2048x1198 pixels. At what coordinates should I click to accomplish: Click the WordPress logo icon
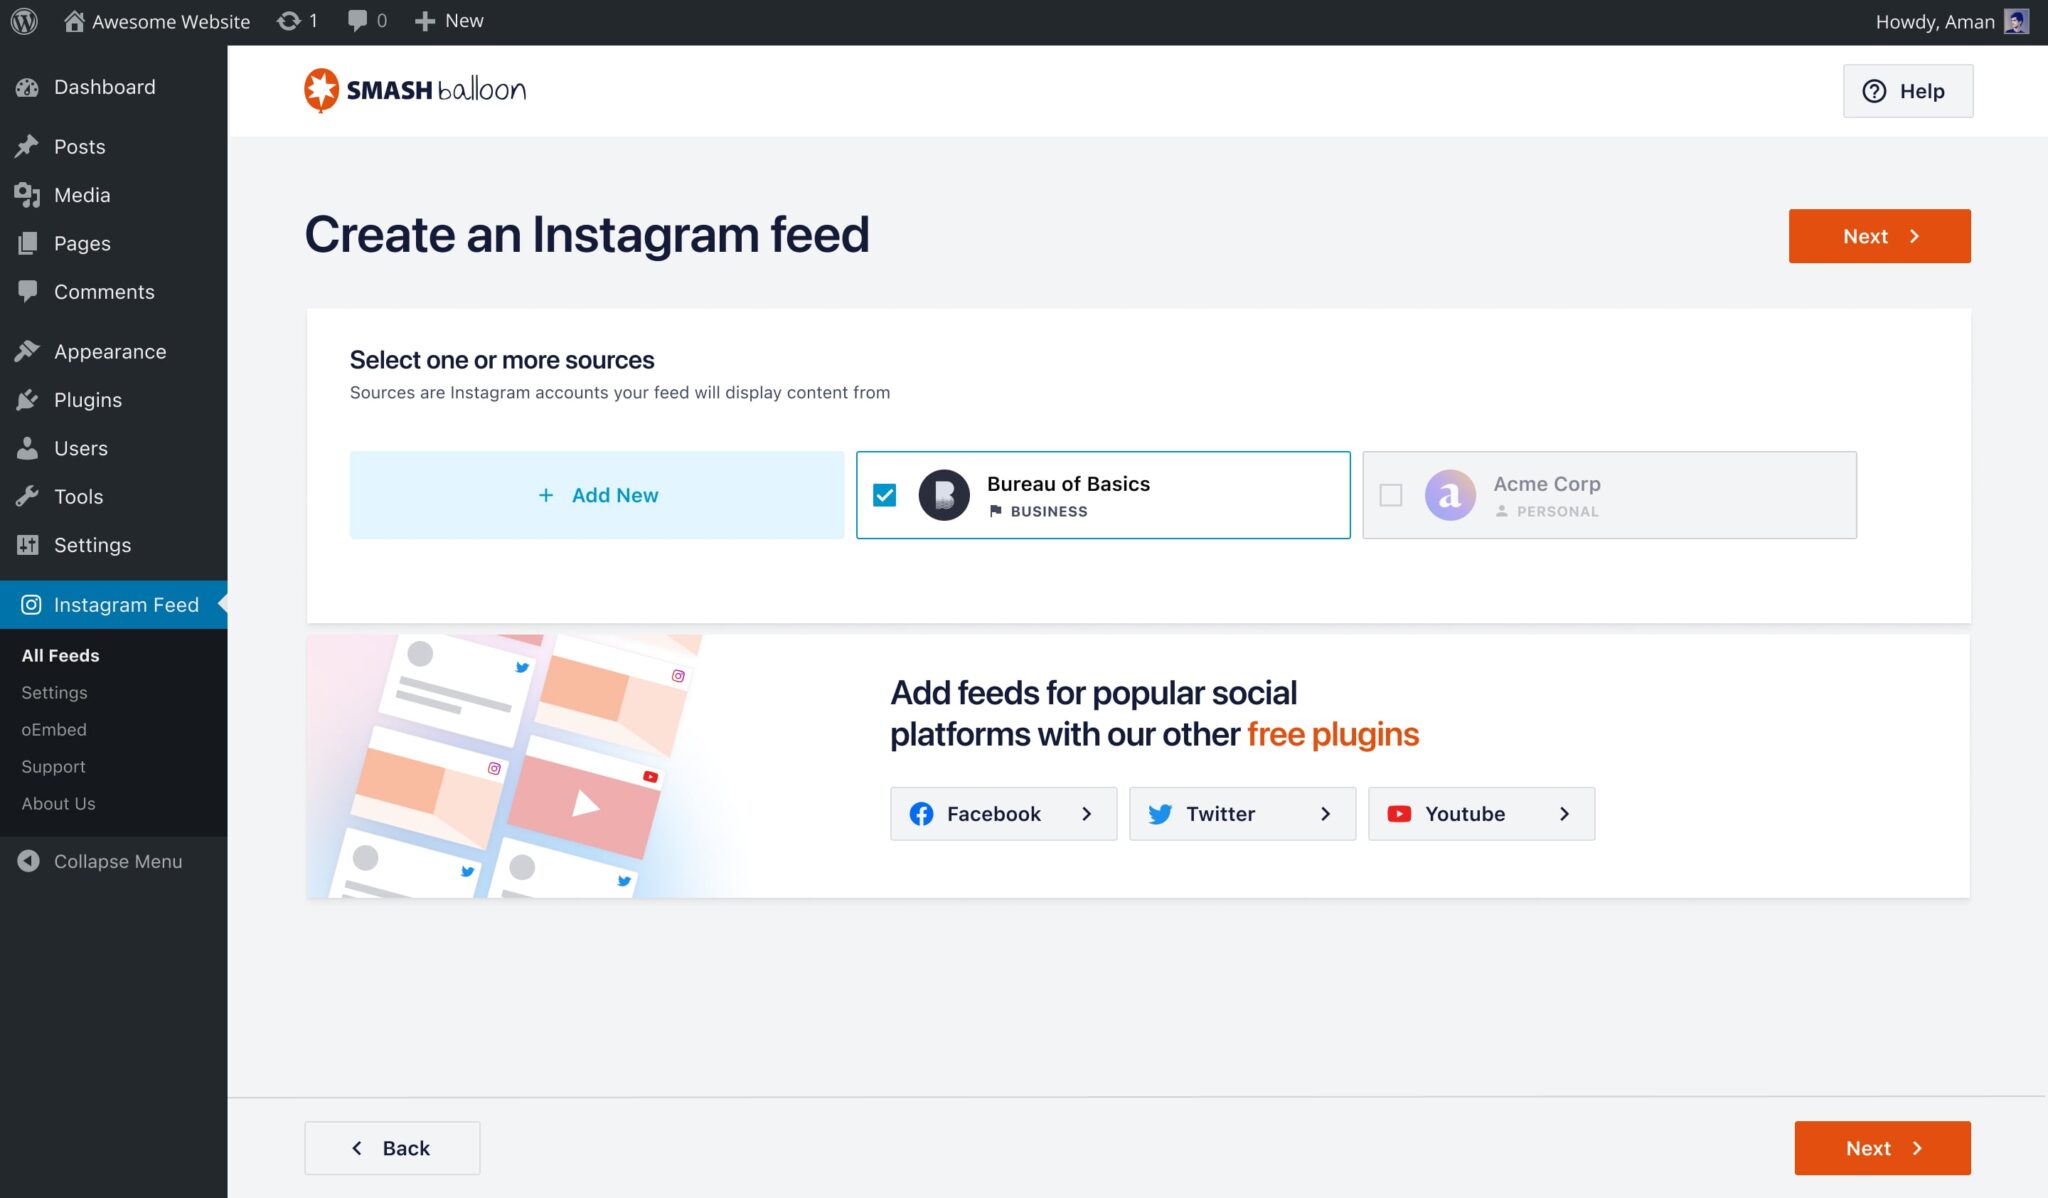24,21
